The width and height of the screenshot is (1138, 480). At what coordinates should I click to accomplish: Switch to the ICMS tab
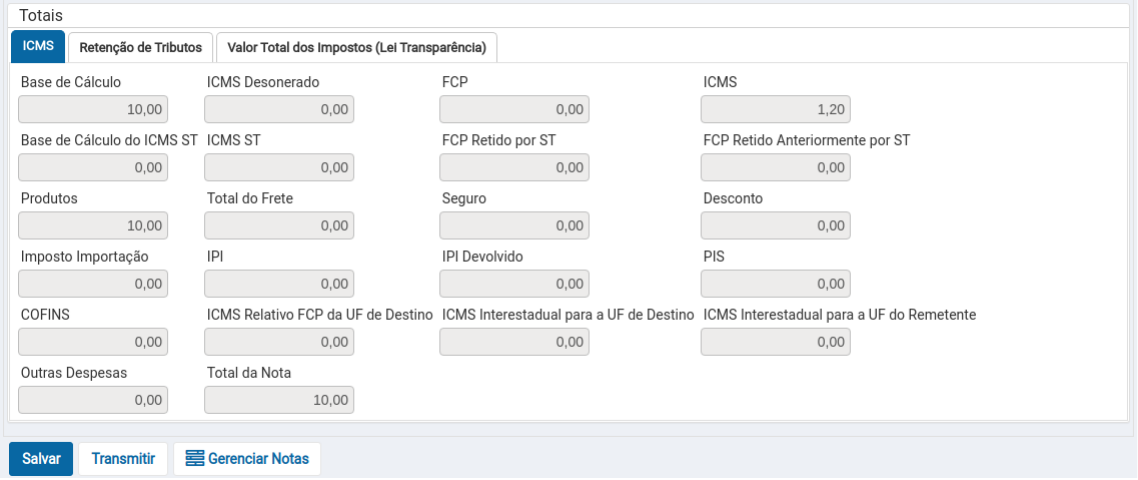pyautogui.click(x=38, y=47)
